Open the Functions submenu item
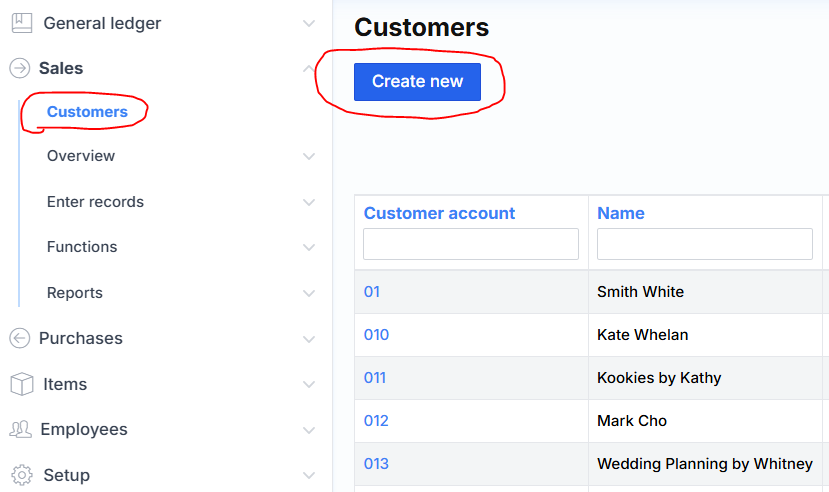 tap(82, 247)
